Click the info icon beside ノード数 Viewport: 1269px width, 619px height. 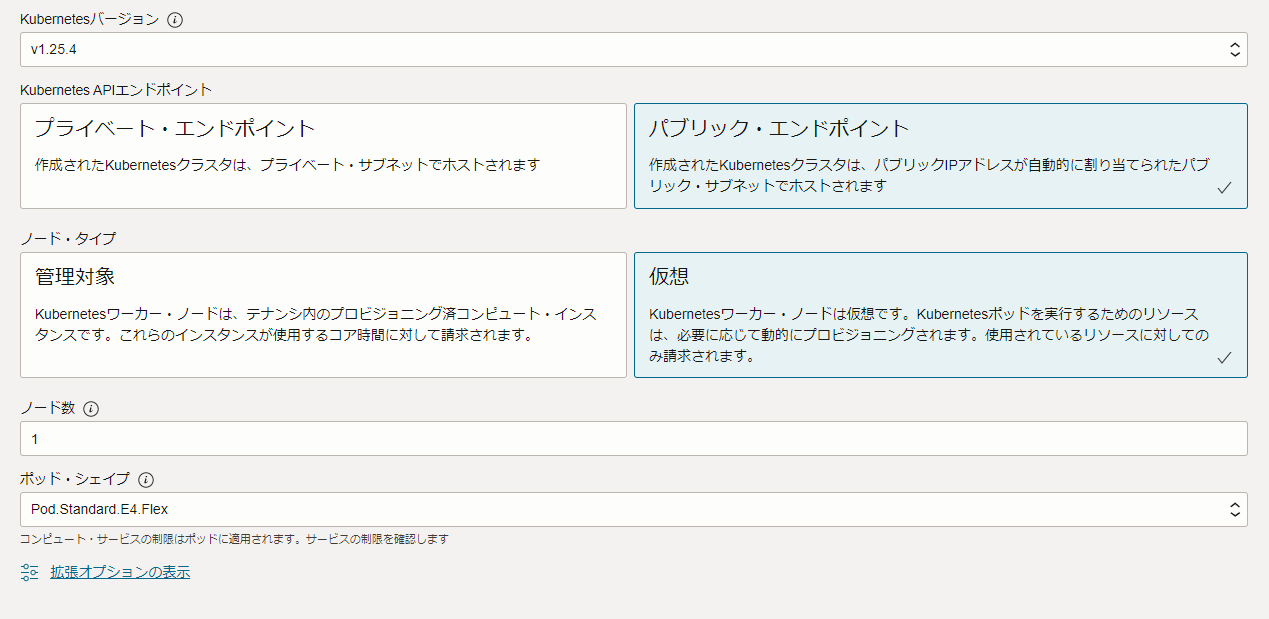[x=91, y=408]
